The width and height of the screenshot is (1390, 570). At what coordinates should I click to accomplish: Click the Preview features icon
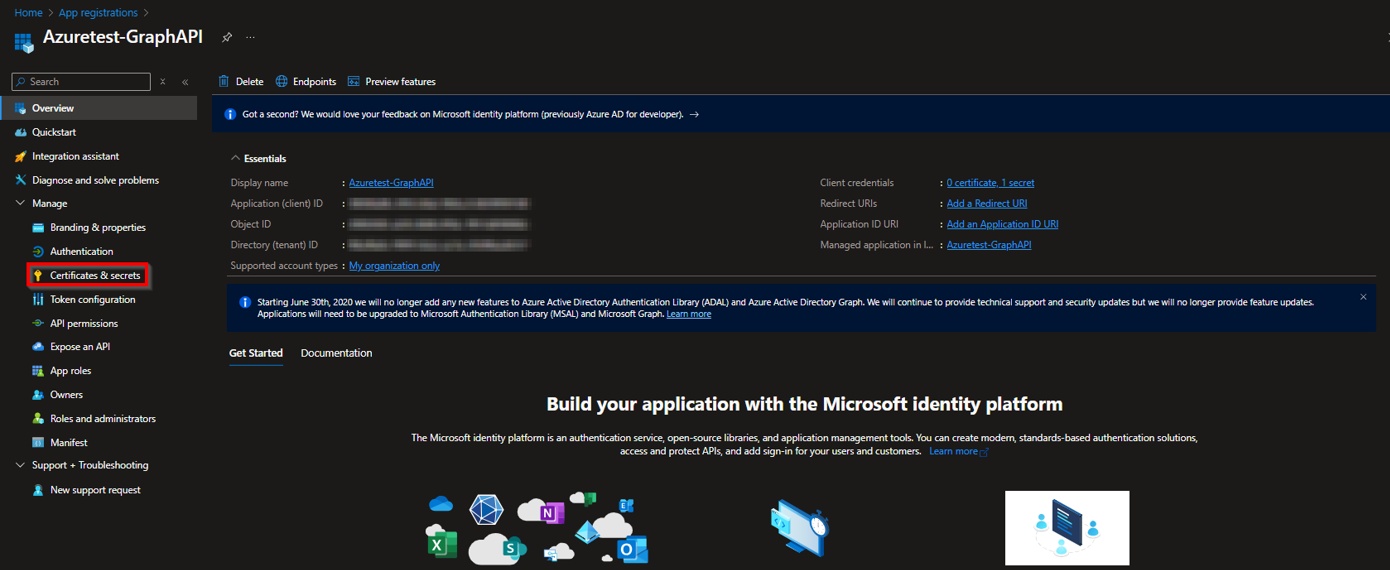coord(354,82)
